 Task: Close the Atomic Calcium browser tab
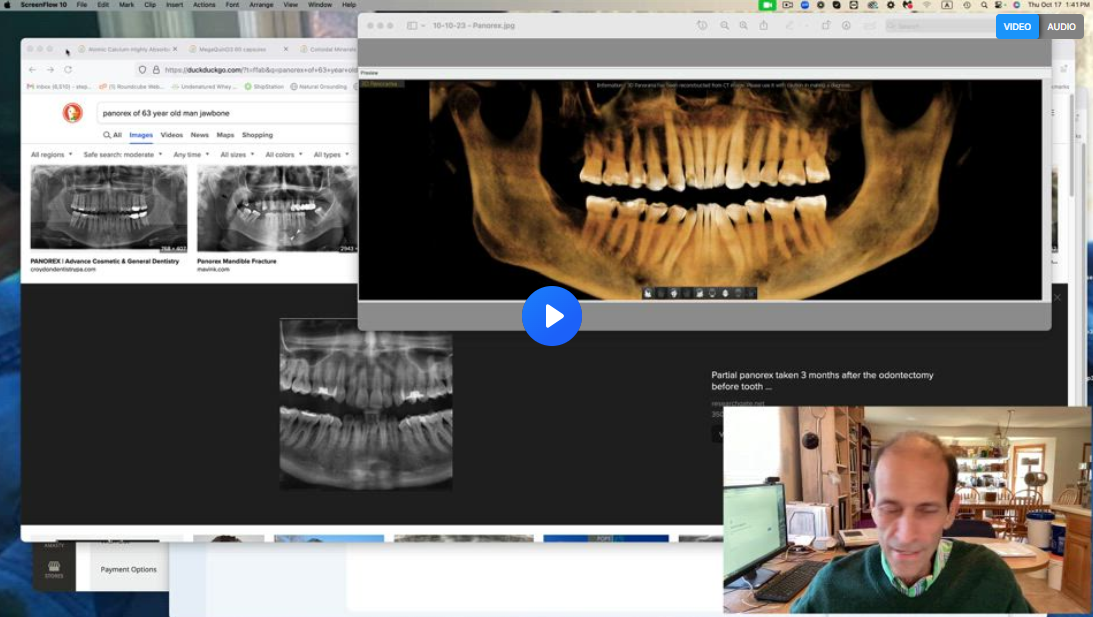pos(175,49)
